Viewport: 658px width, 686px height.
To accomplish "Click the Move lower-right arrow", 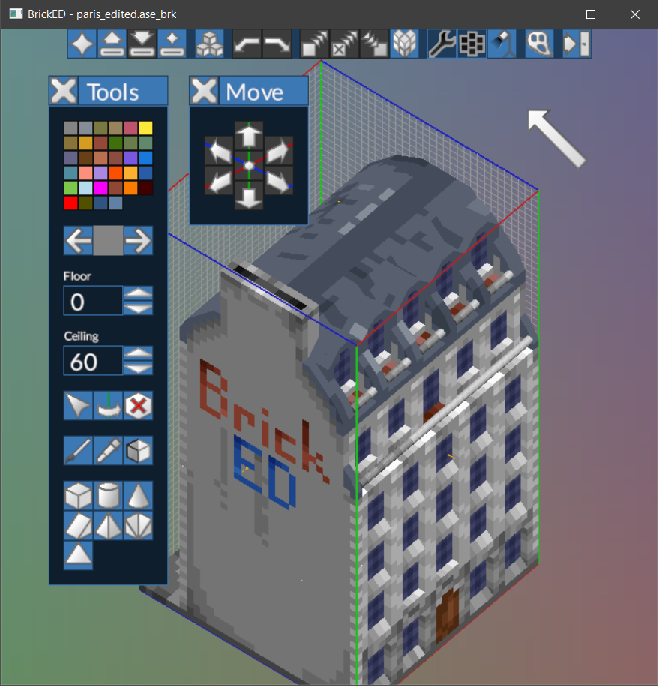I will pyautogui.click(x=279, y=180).
